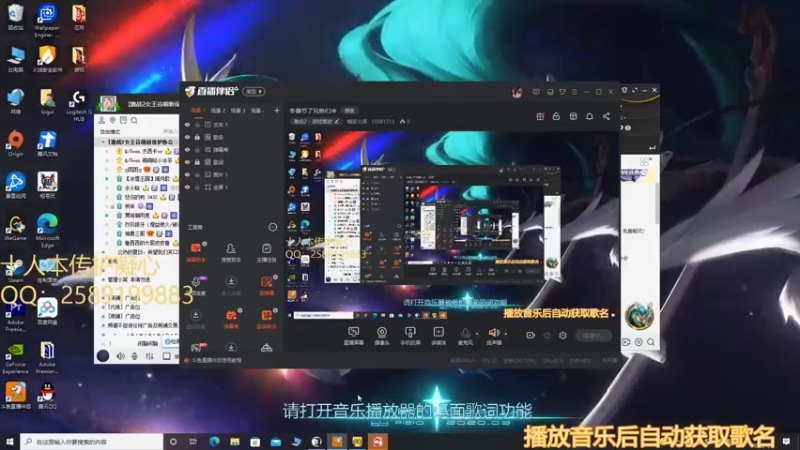Open the dropdown arrow beside the speaker
800x450 pixels.
click(506, 334)
